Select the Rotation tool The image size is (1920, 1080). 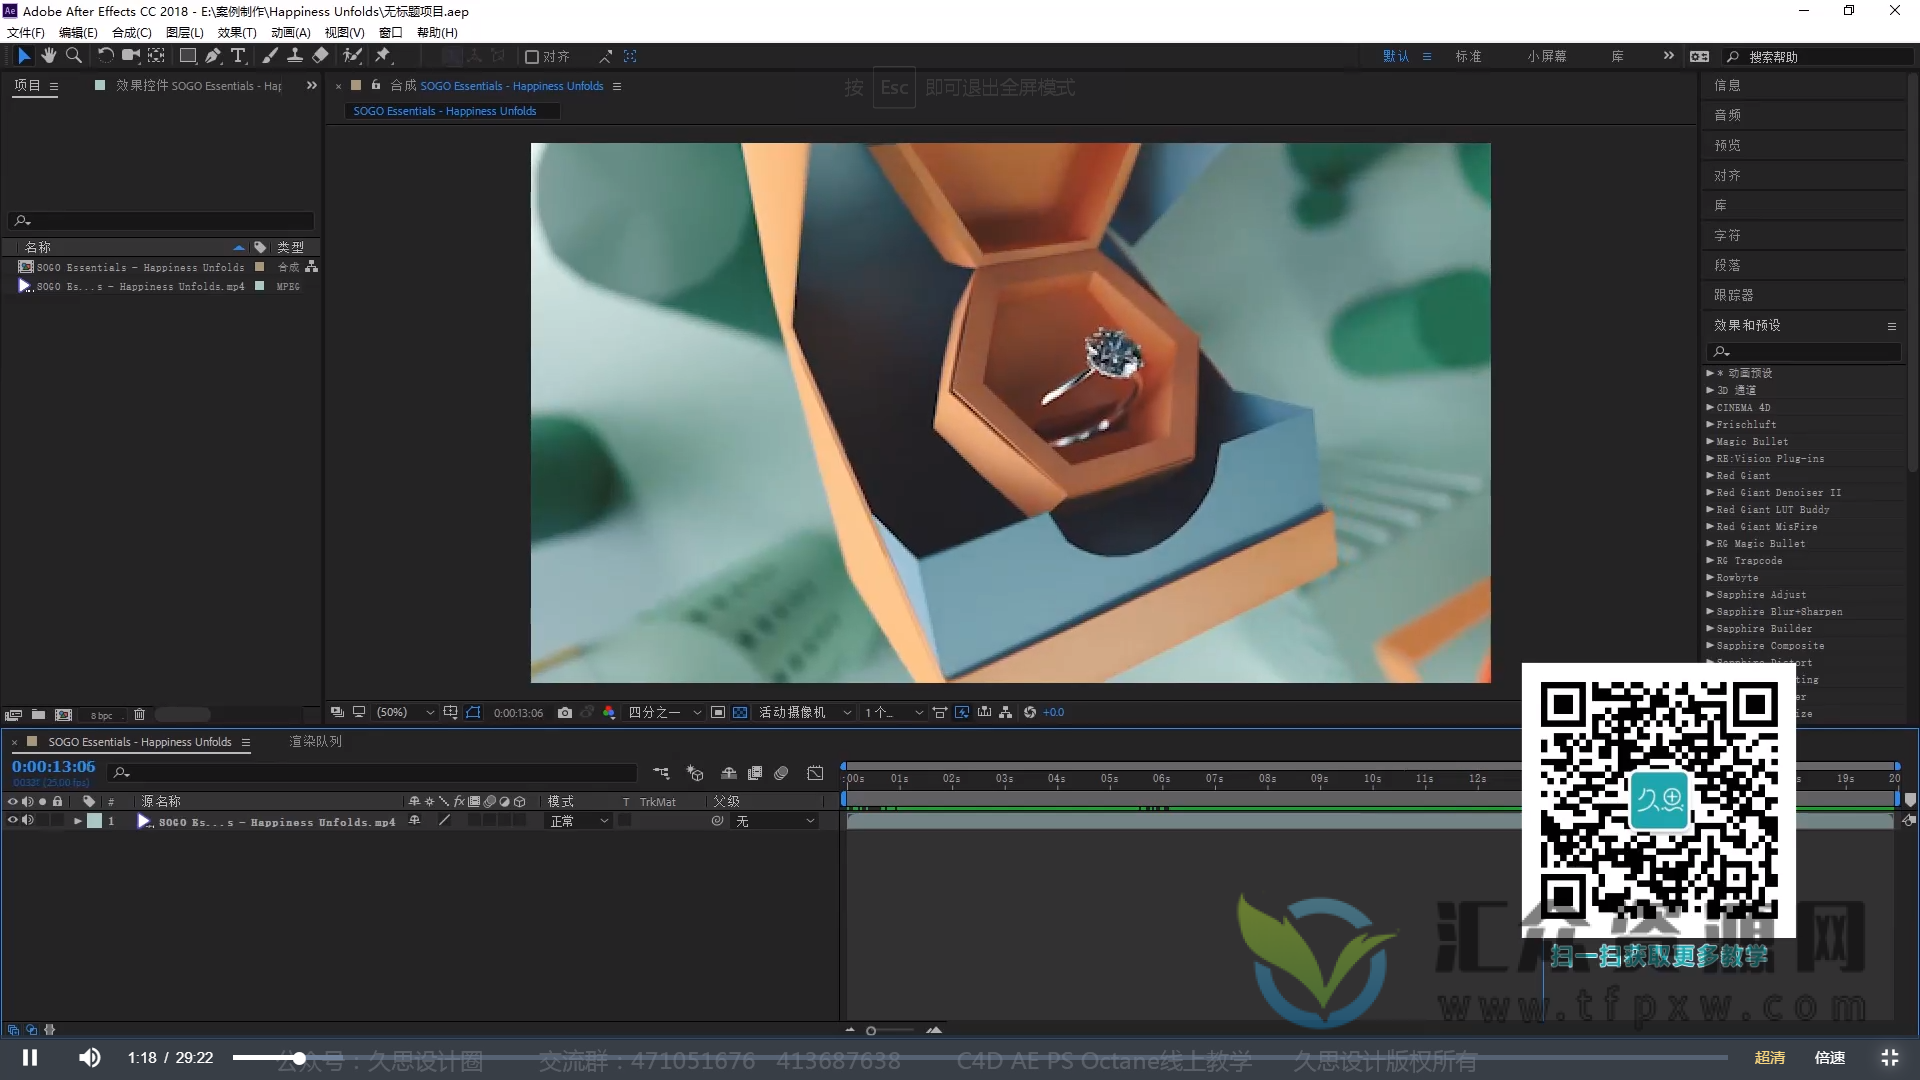(x=105, y=56)
